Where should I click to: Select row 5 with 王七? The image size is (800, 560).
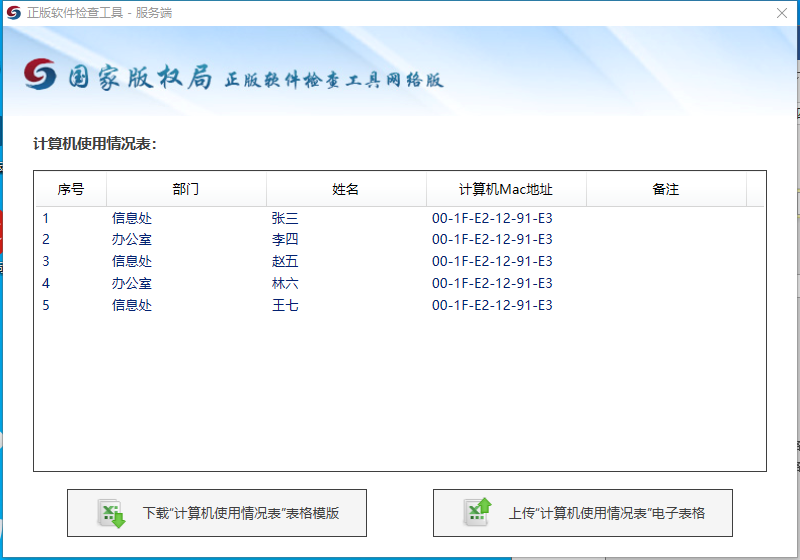coord(399,305)
